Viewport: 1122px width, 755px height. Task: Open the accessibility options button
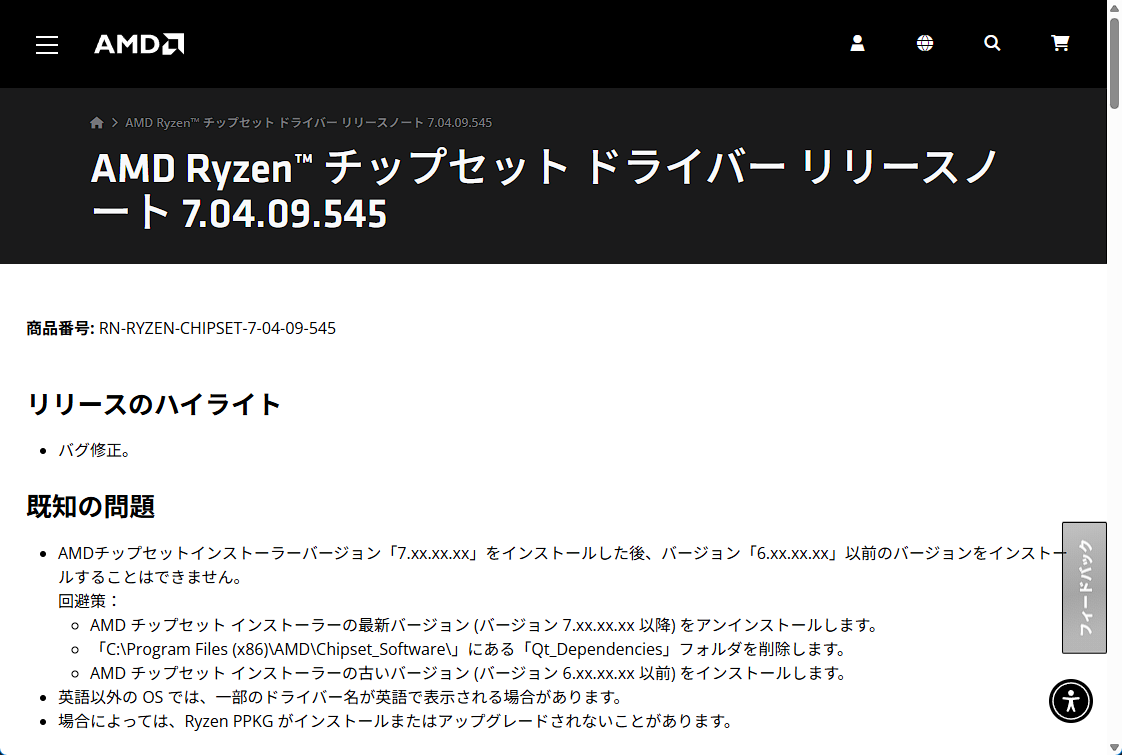click(x=1070, y=701)
